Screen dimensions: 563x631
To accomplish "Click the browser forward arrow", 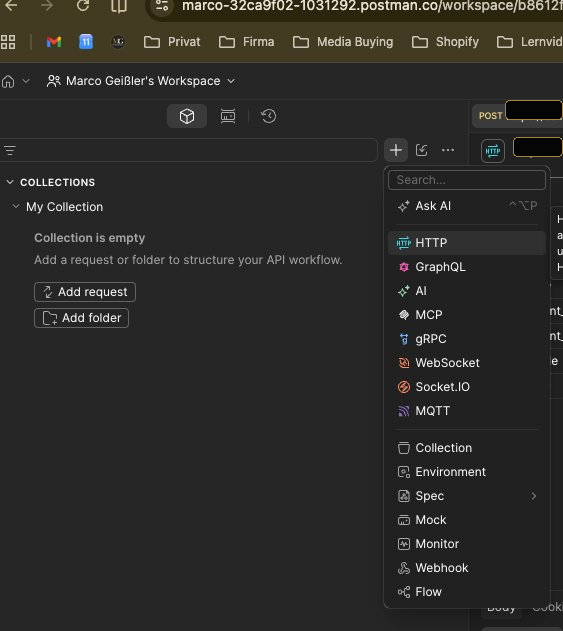I will pyautogui.click(x=47, y=6).
